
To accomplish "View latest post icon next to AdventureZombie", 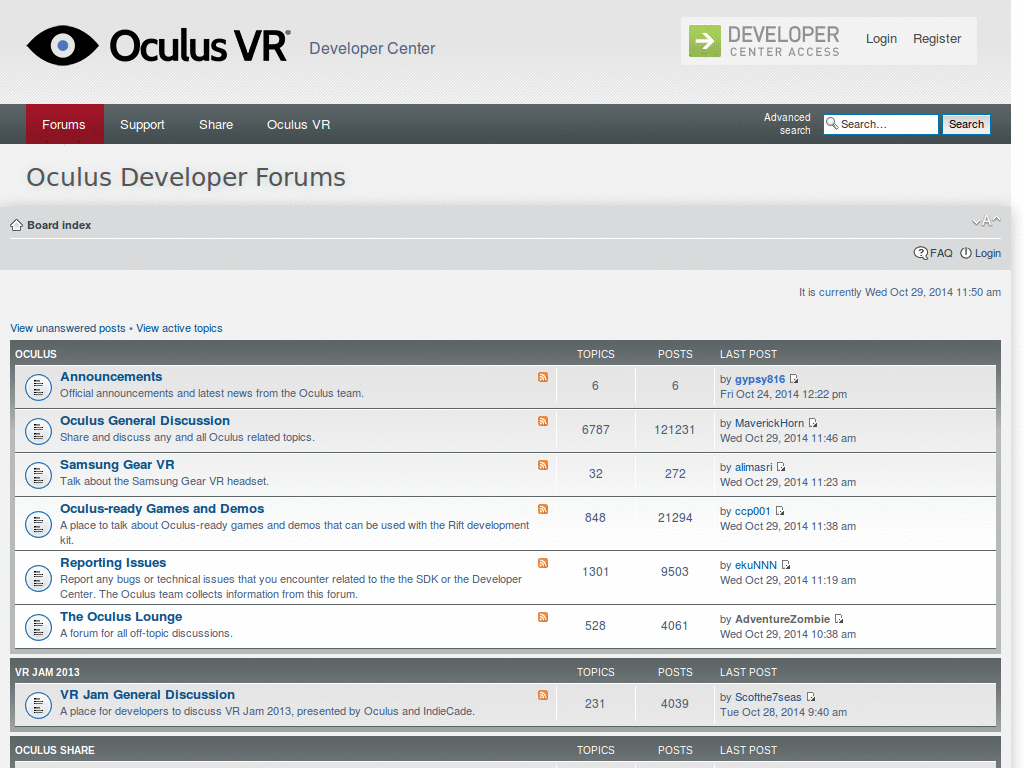I will click(839, 618).
